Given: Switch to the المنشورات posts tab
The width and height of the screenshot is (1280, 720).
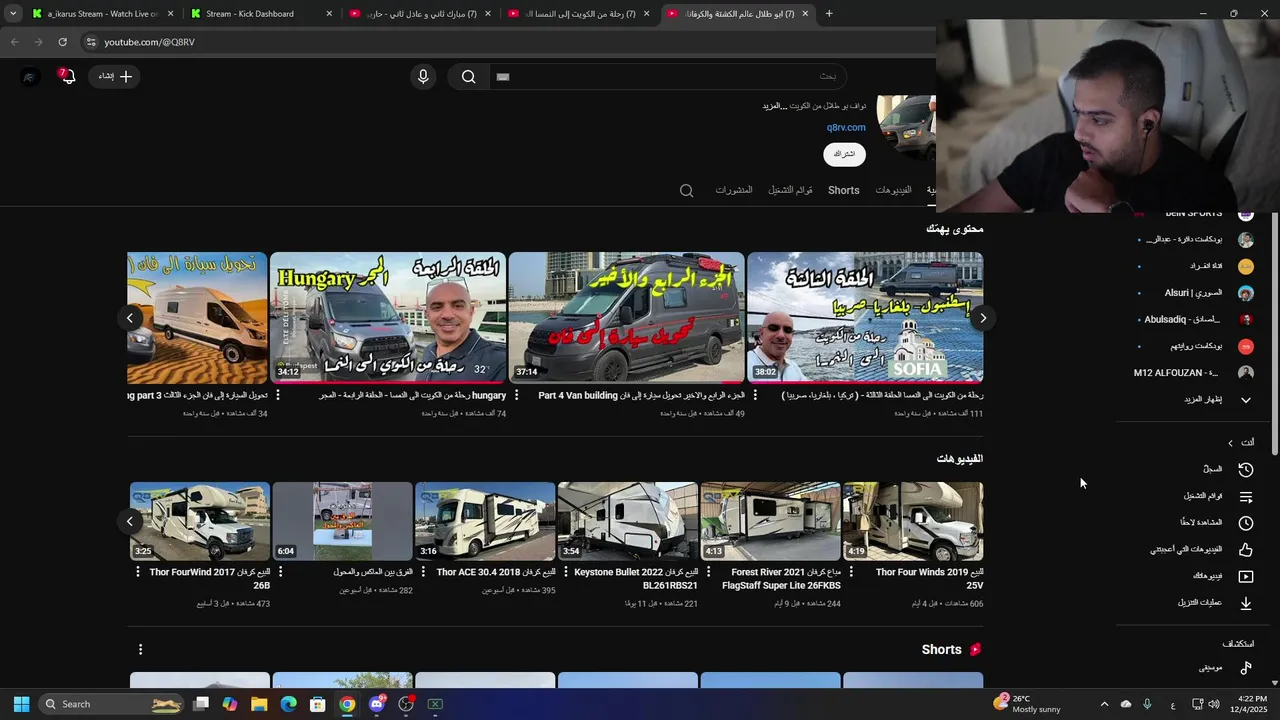Looking at the screenshot, I should 734,190.
